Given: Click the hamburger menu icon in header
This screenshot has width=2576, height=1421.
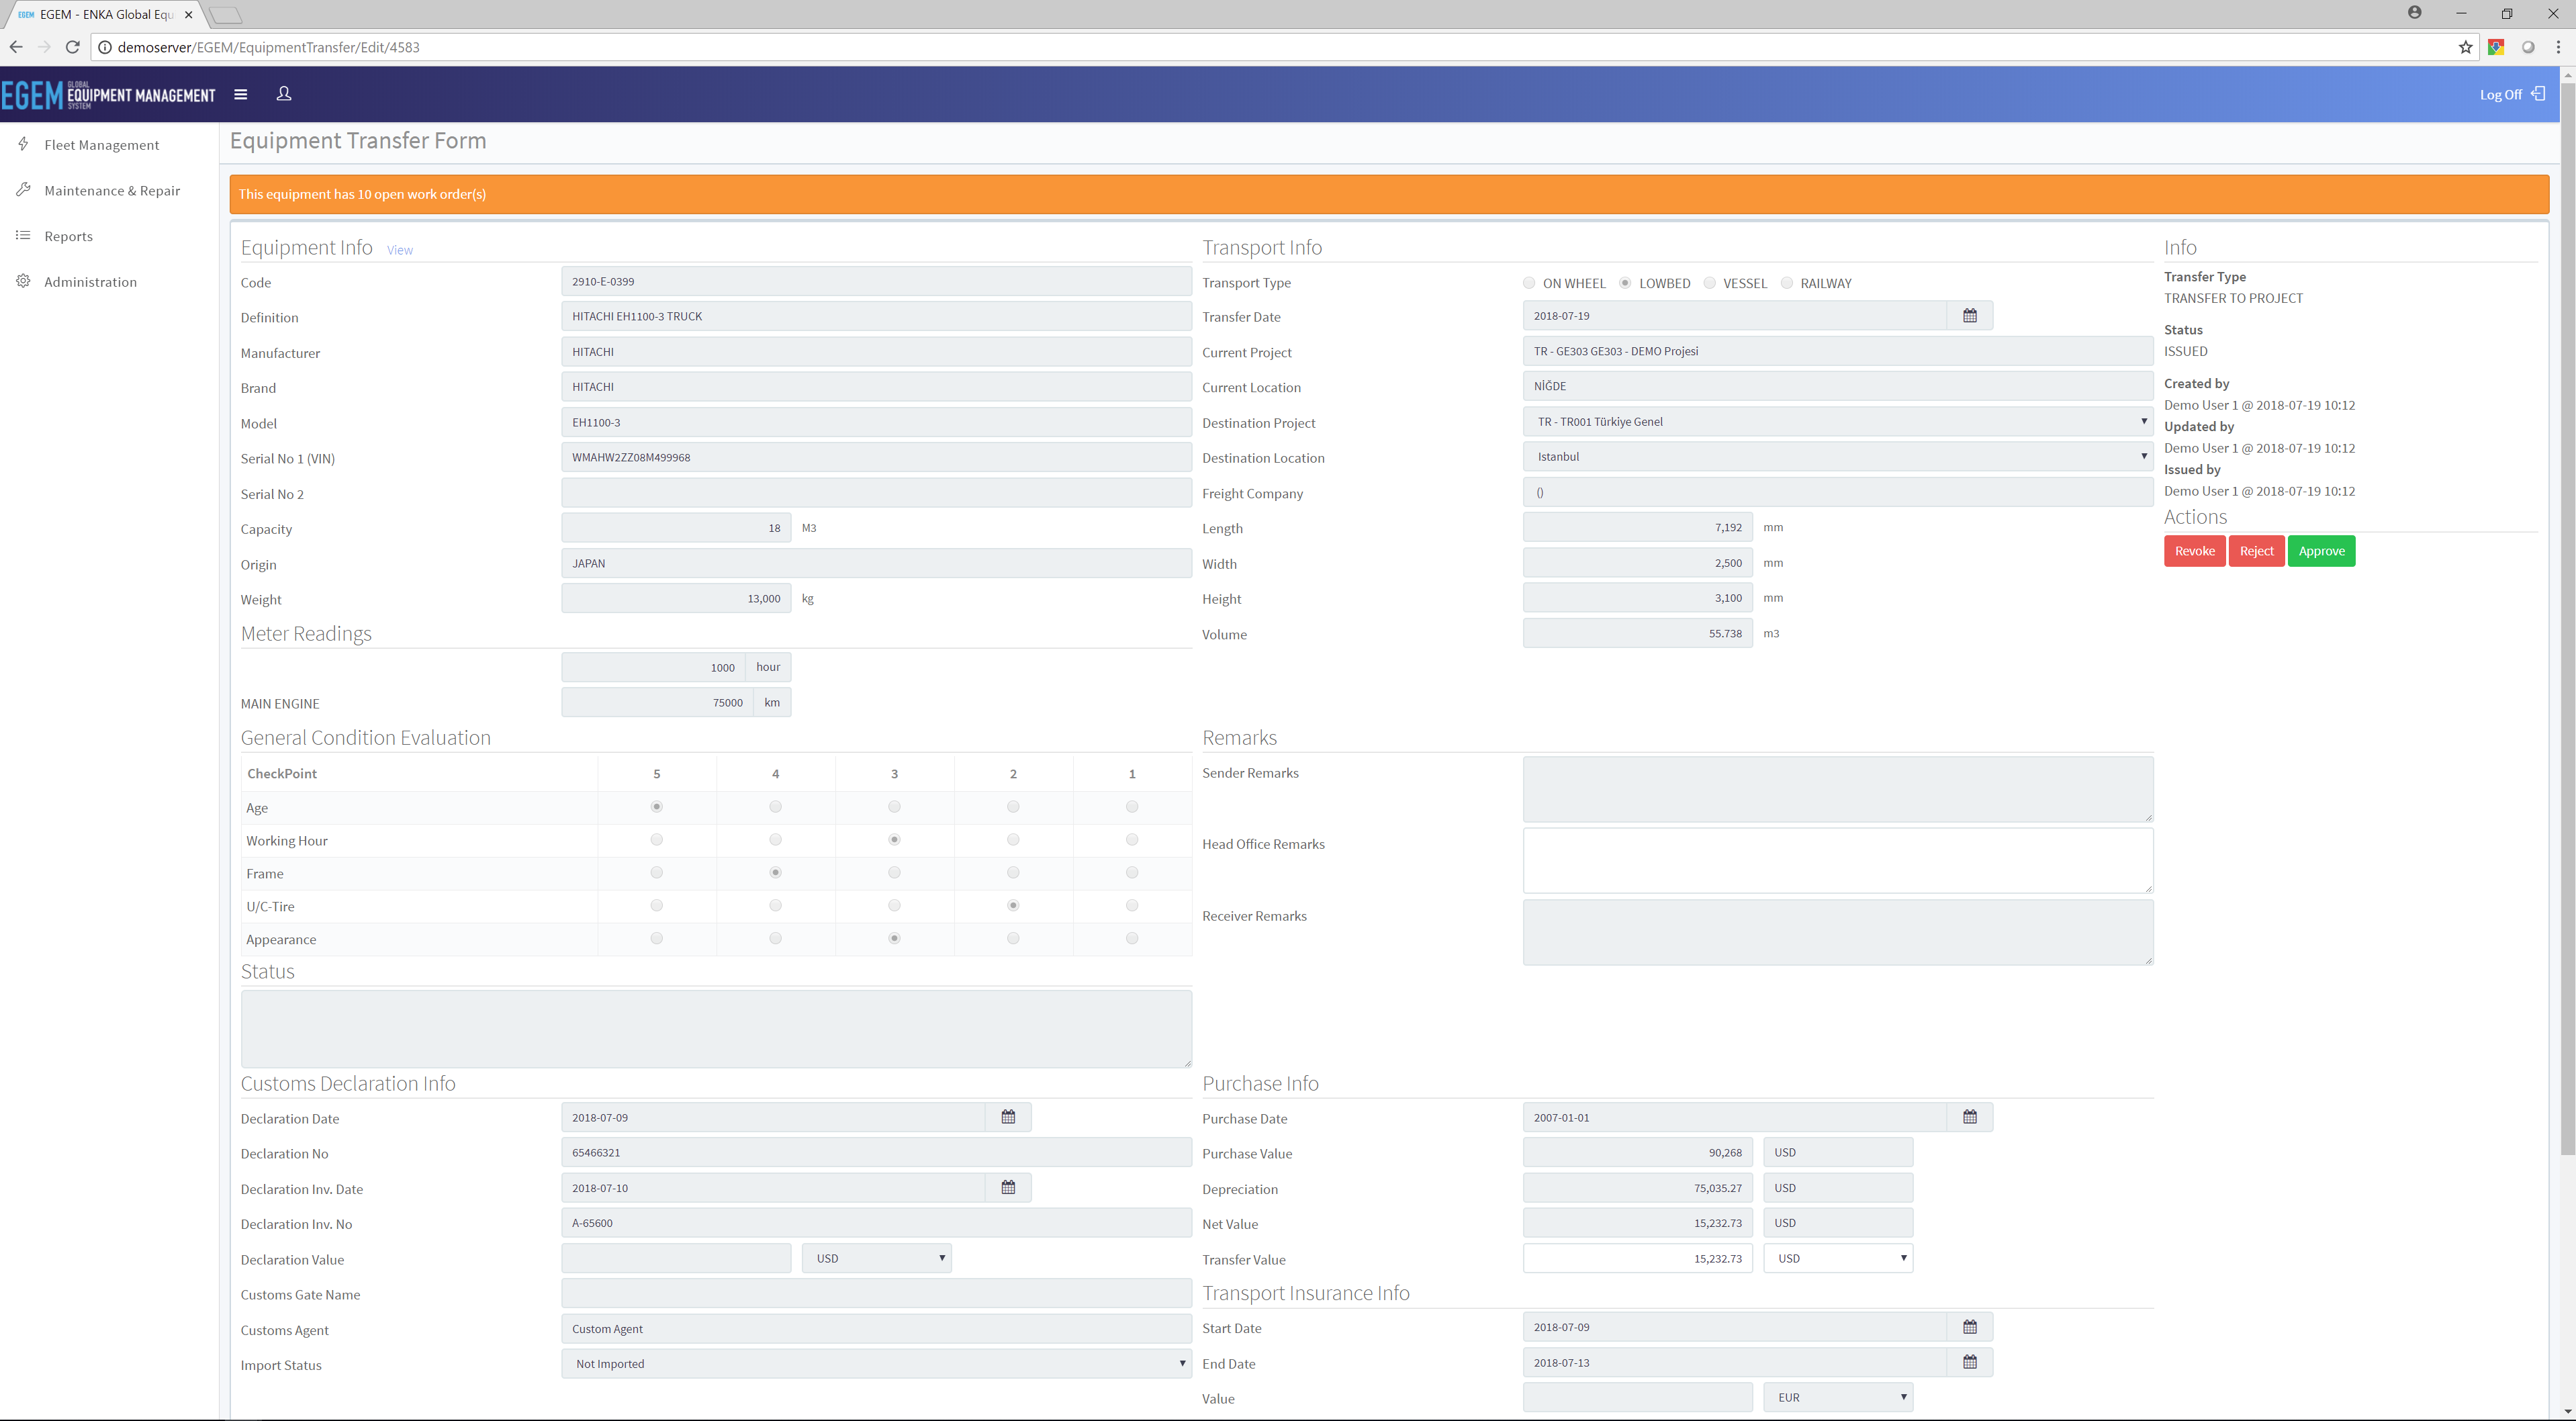Looking at the screenshot, I should 240,94.
